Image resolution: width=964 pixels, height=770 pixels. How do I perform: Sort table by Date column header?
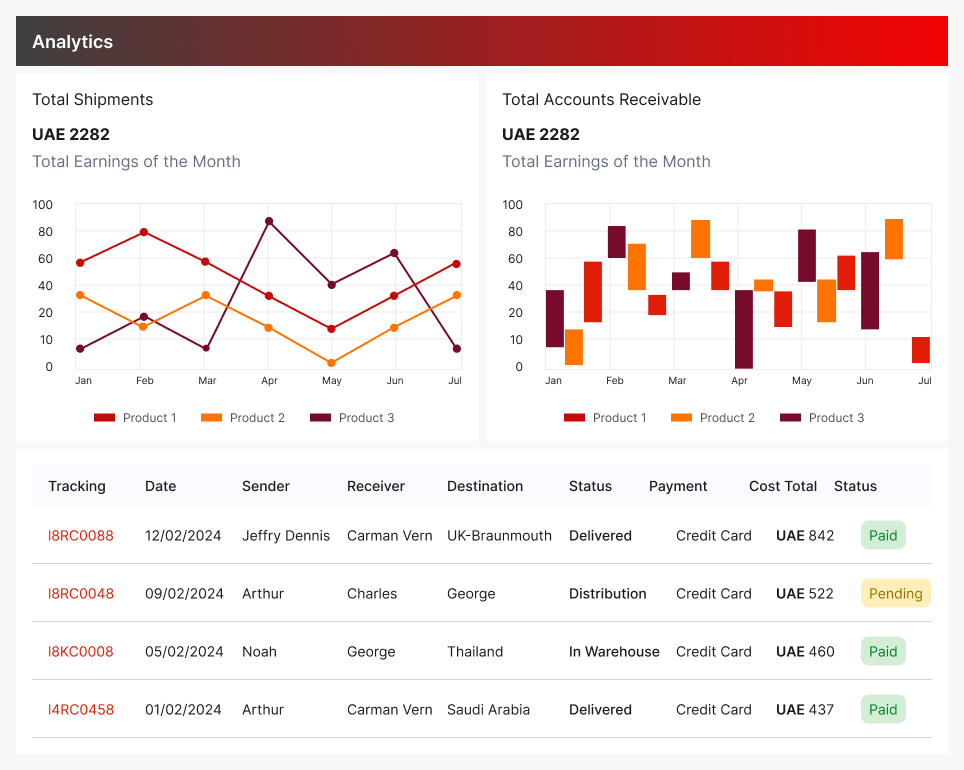pyautogui.click(x=160, y=487)
